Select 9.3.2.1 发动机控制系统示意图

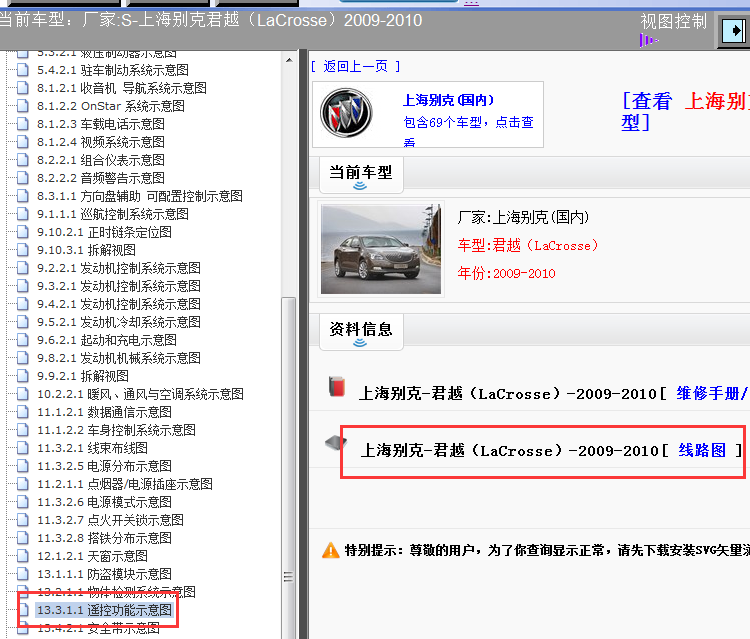coord(119,286)
